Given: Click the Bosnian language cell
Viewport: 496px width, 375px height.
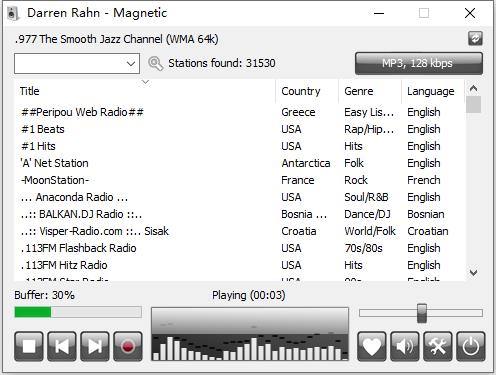Looking at the screenshot, I should 426,214.
